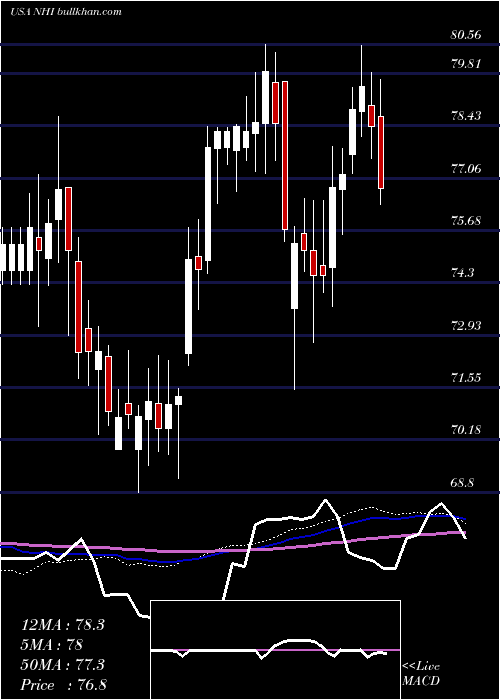Open the Live MACD inset chart
The height and width of the screenshot is (700, 500).
coord(275,650)
